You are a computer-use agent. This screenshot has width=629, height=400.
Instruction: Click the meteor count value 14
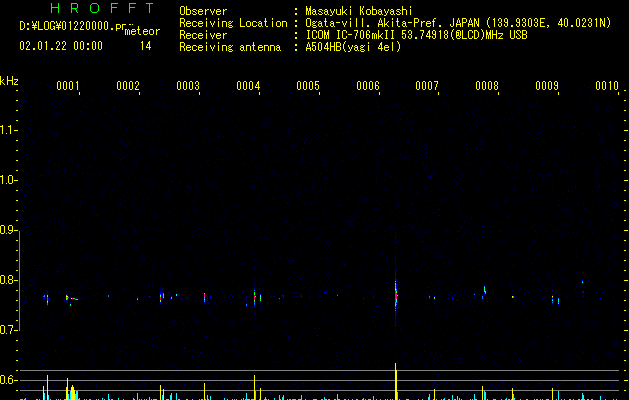tap(146, 46)
